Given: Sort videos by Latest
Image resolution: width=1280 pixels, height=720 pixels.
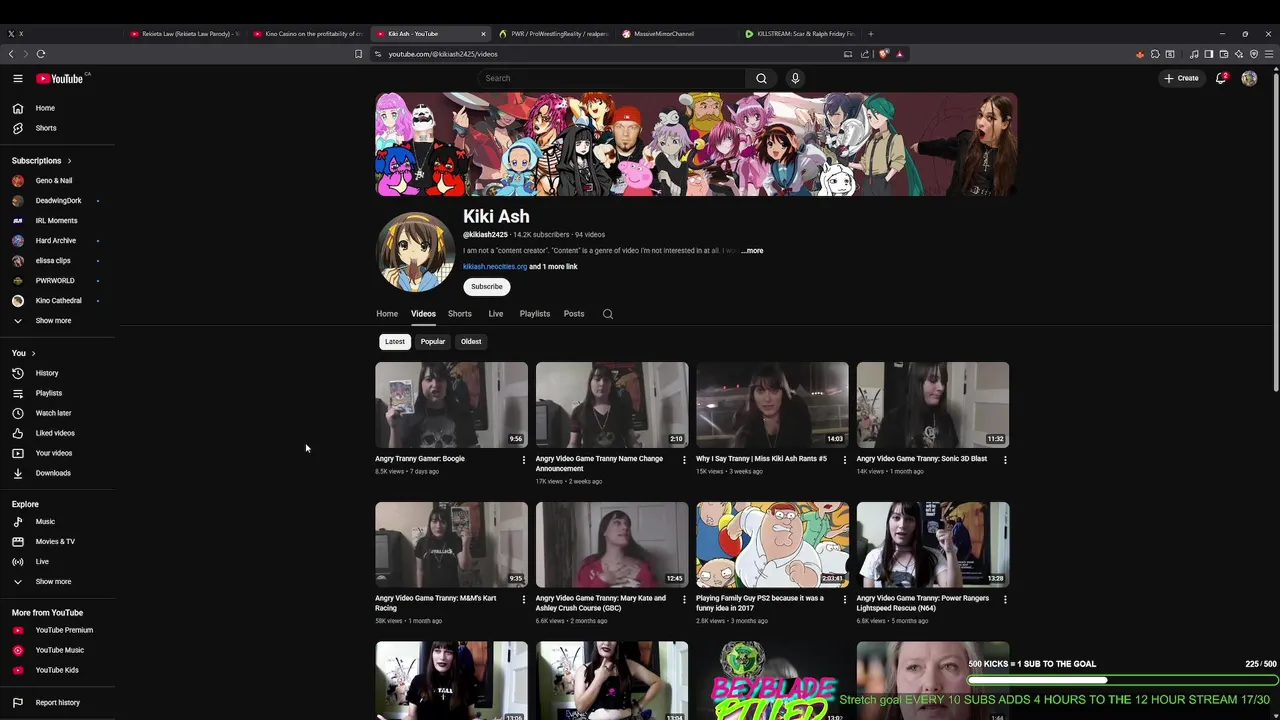Looking at the screenshot, I should (395, 342).
